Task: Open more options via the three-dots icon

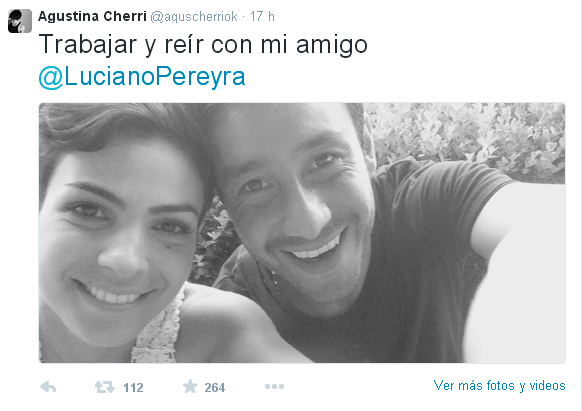Action: tap(274, 386)
